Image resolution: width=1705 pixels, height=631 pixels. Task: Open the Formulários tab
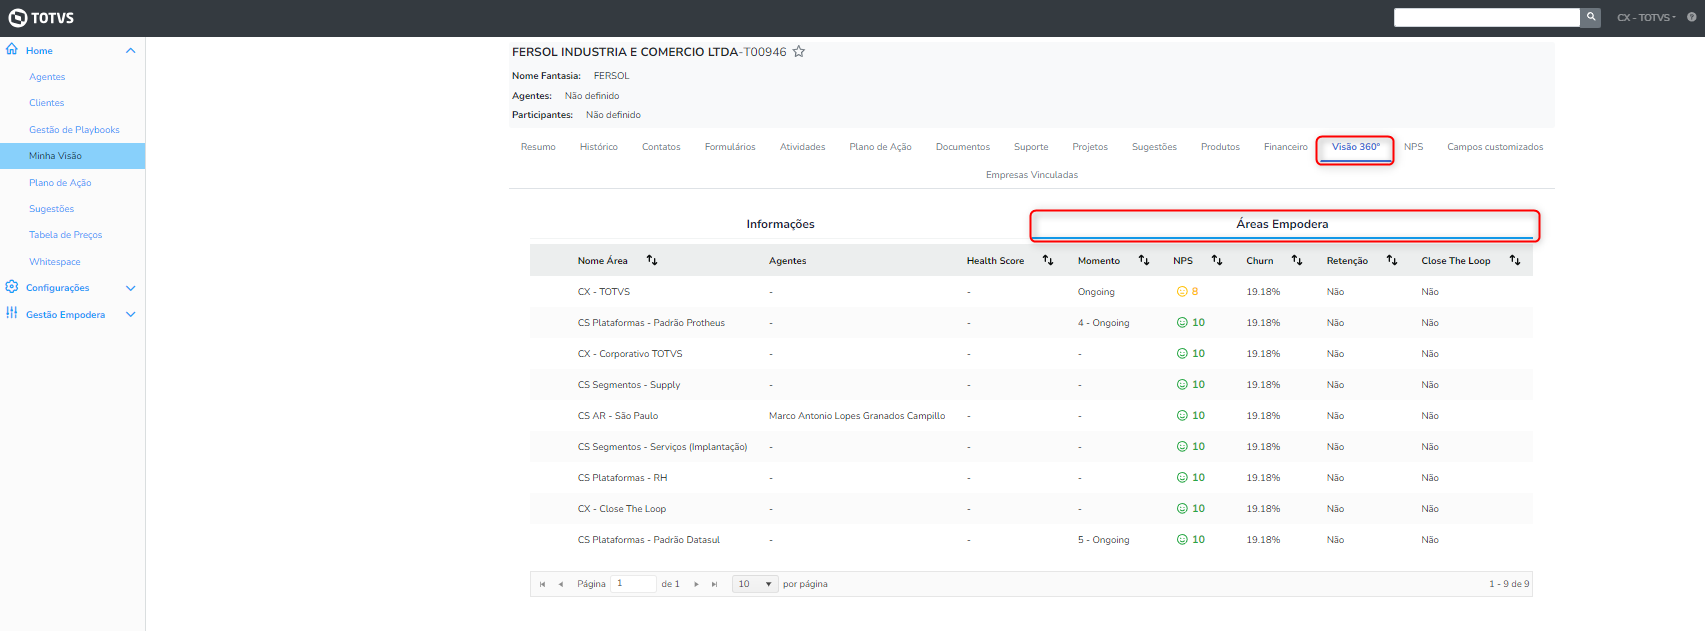click(x=730, y=147)
